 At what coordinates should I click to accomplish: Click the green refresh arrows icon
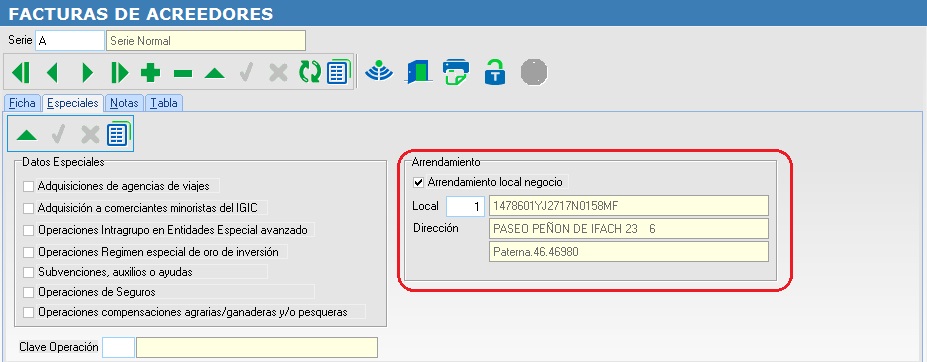coord(309,73)
